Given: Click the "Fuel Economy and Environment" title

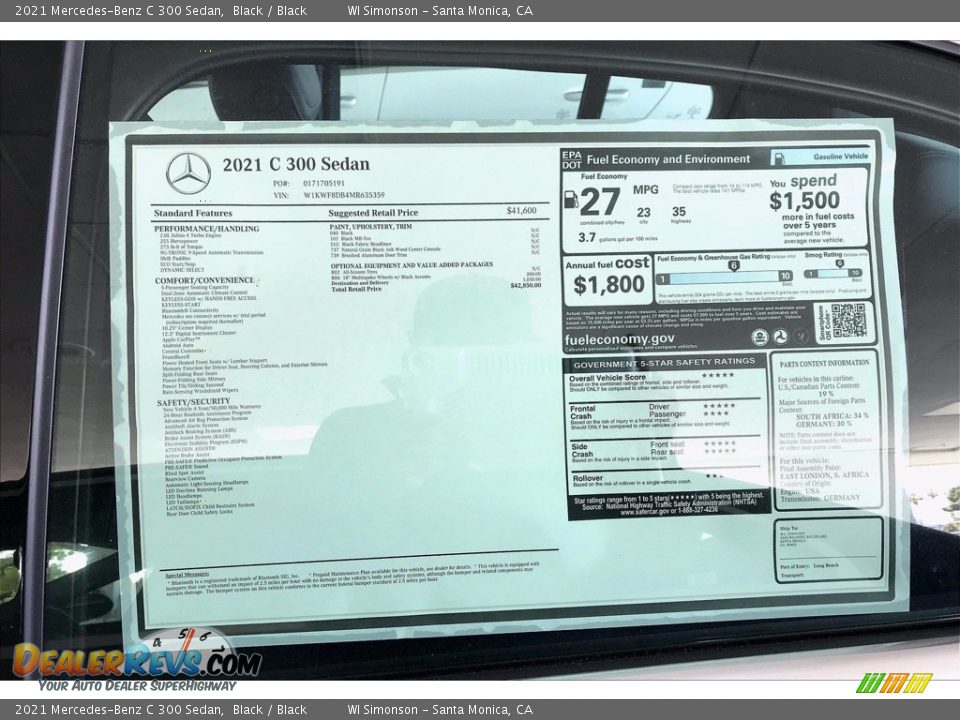Looking at the screenshot, I should click(668, 159).
